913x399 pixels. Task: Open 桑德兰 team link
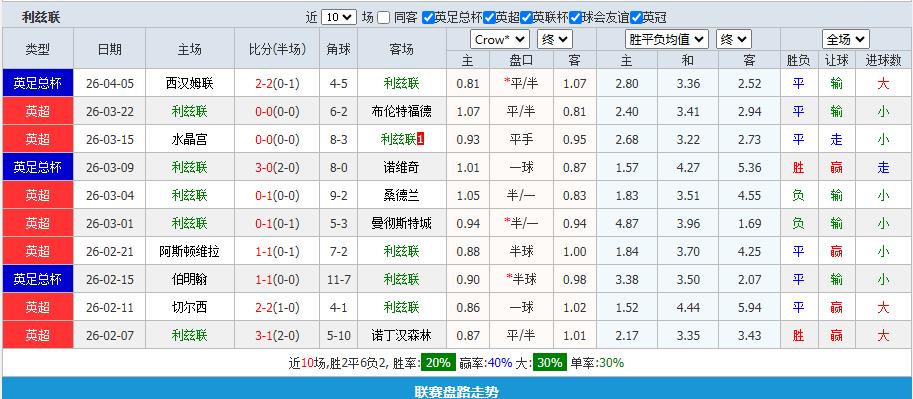pos(402,195)
